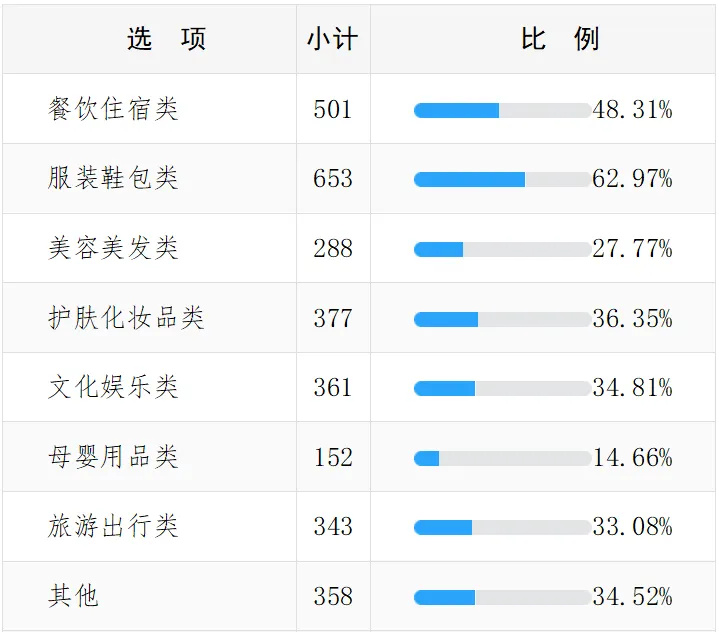Select the 文化娱乐类 option label

(113, 387)
